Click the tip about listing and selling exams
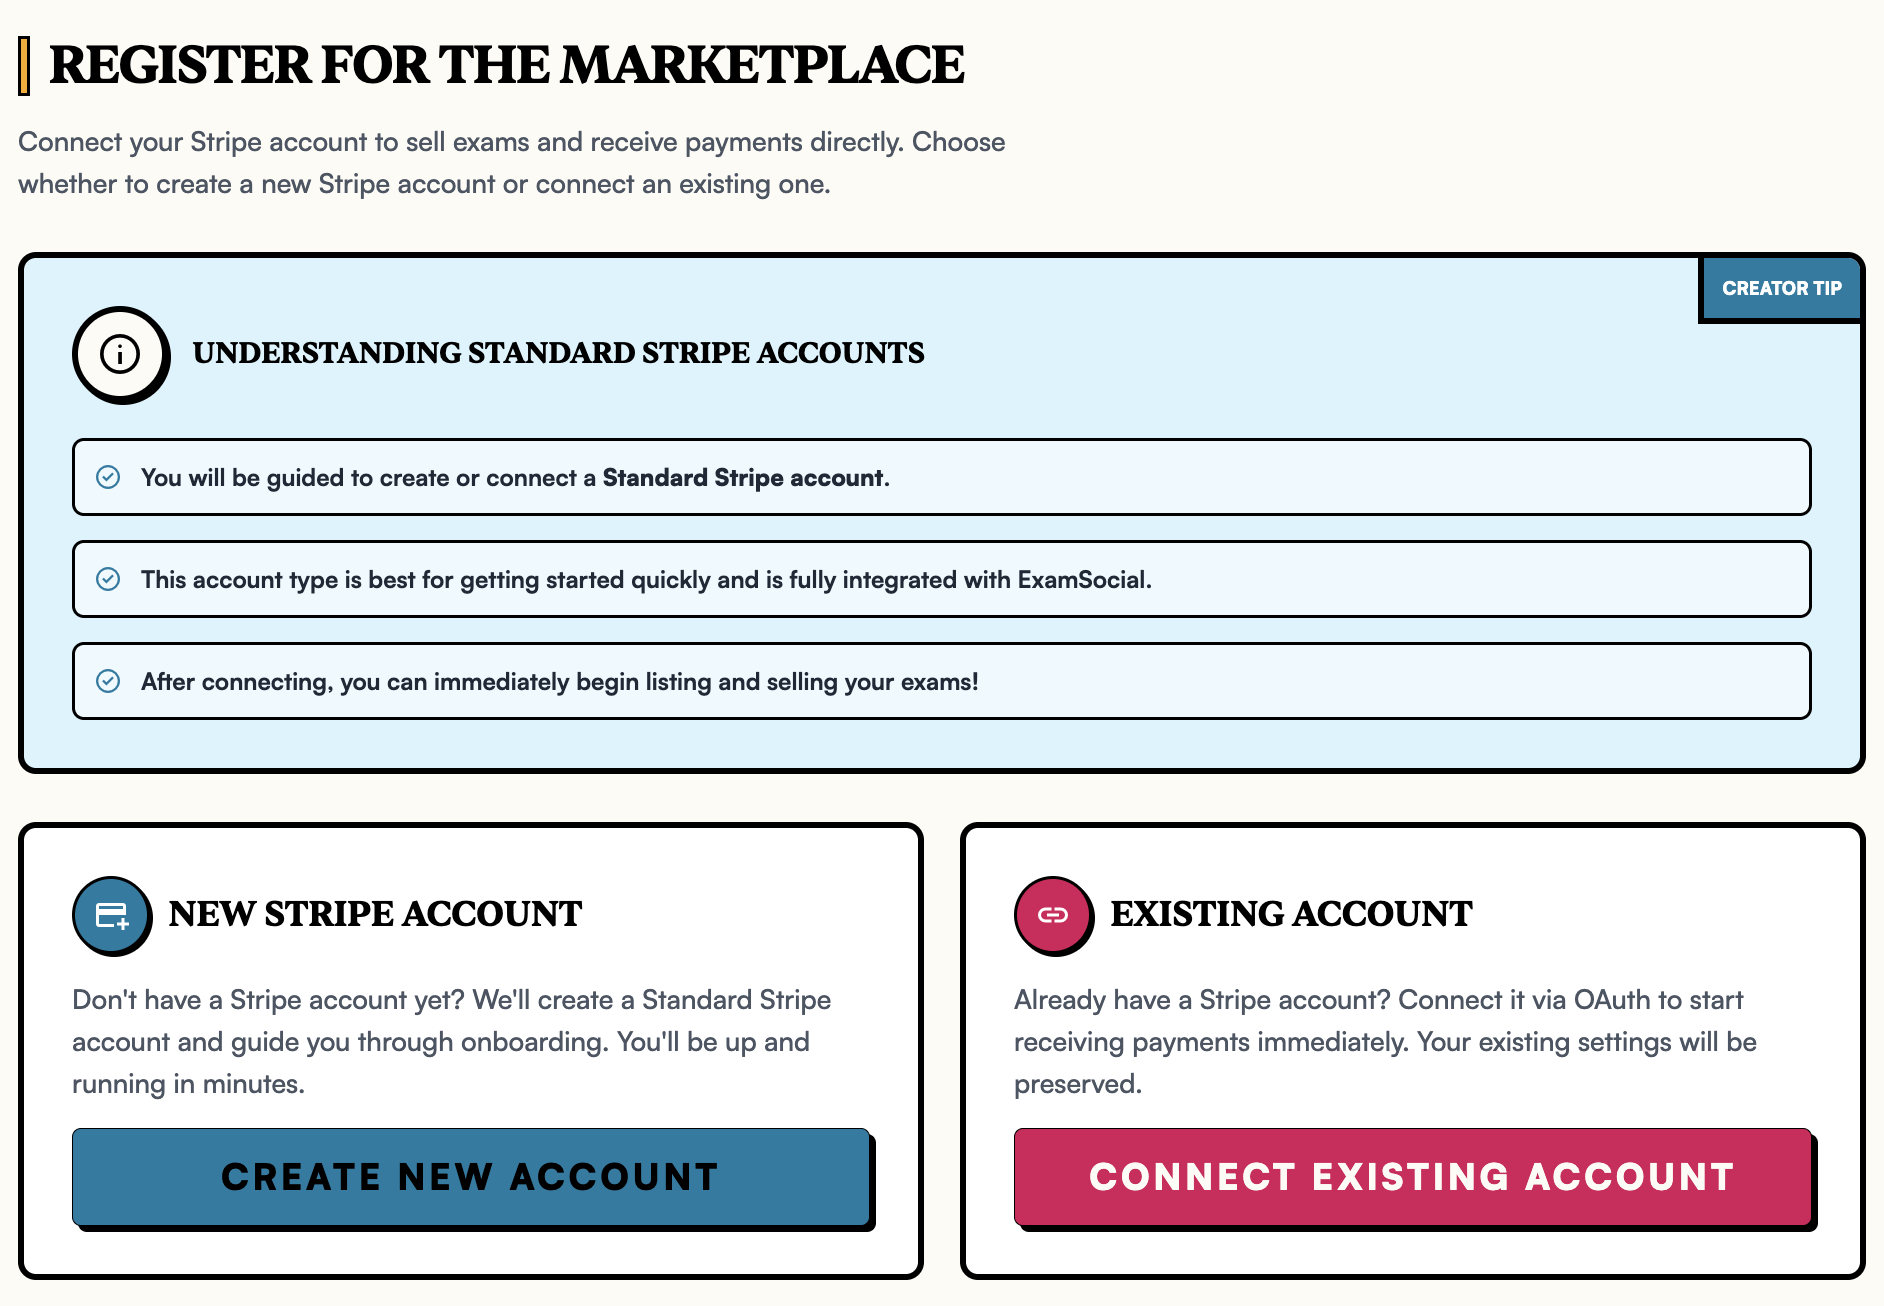The height and width of the screenshot is (1306, 1884). (x=941, y=681)
